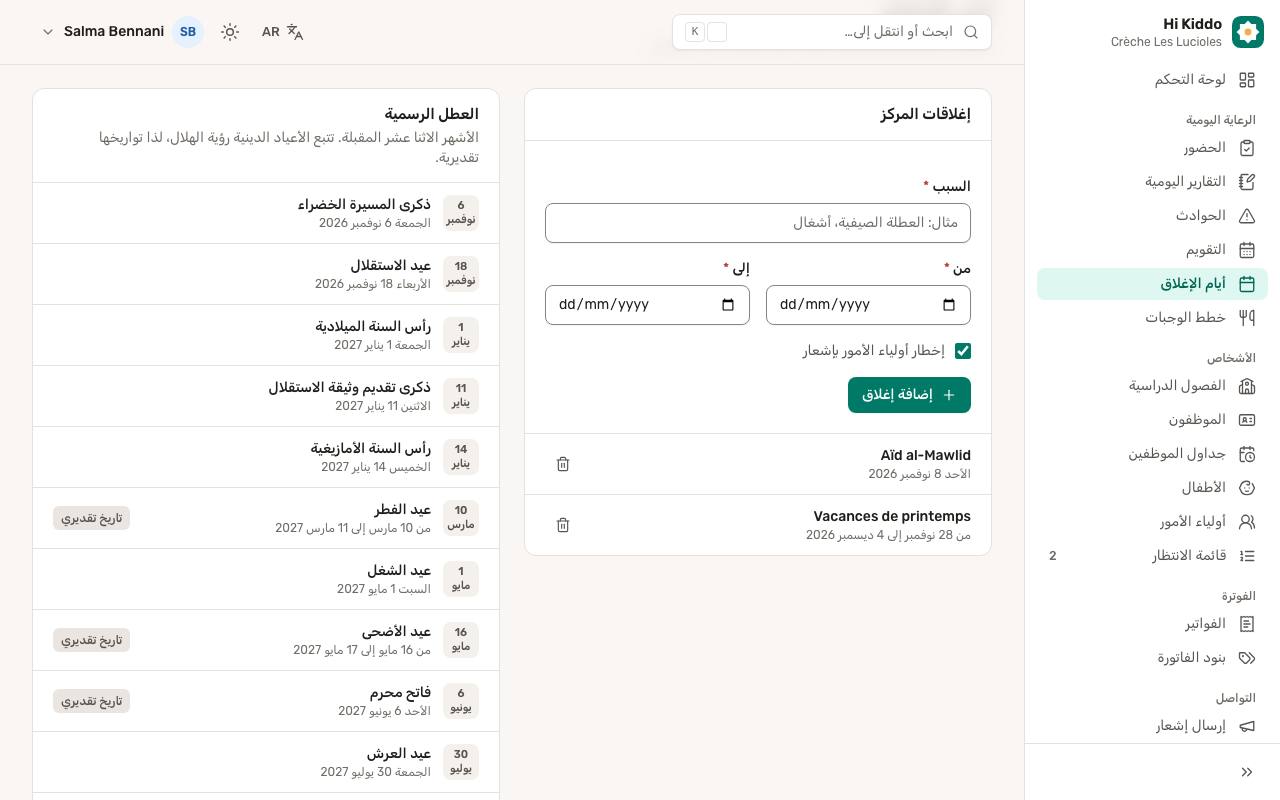Open لوحة التحكم in the sidebar
The width and height of the screenshot is (1280, 800).
[1152, 80]
